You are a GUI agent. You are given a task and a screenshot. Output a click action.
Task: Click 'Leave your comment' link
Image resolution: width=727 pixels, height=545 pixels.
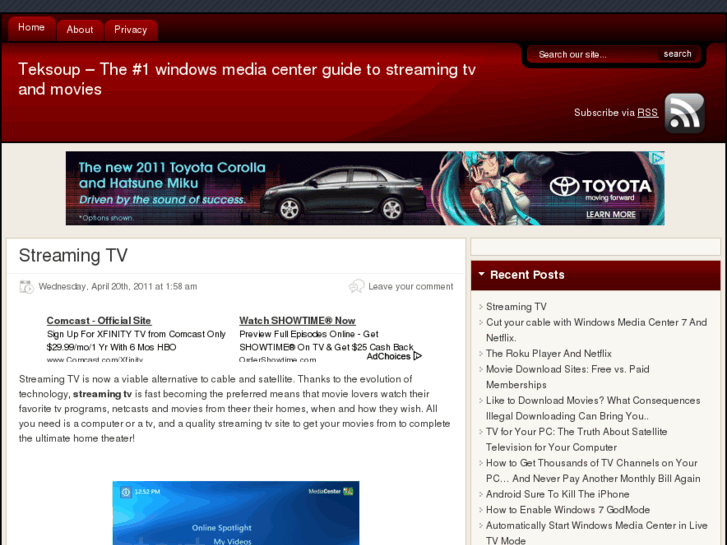tap(411, 287)
